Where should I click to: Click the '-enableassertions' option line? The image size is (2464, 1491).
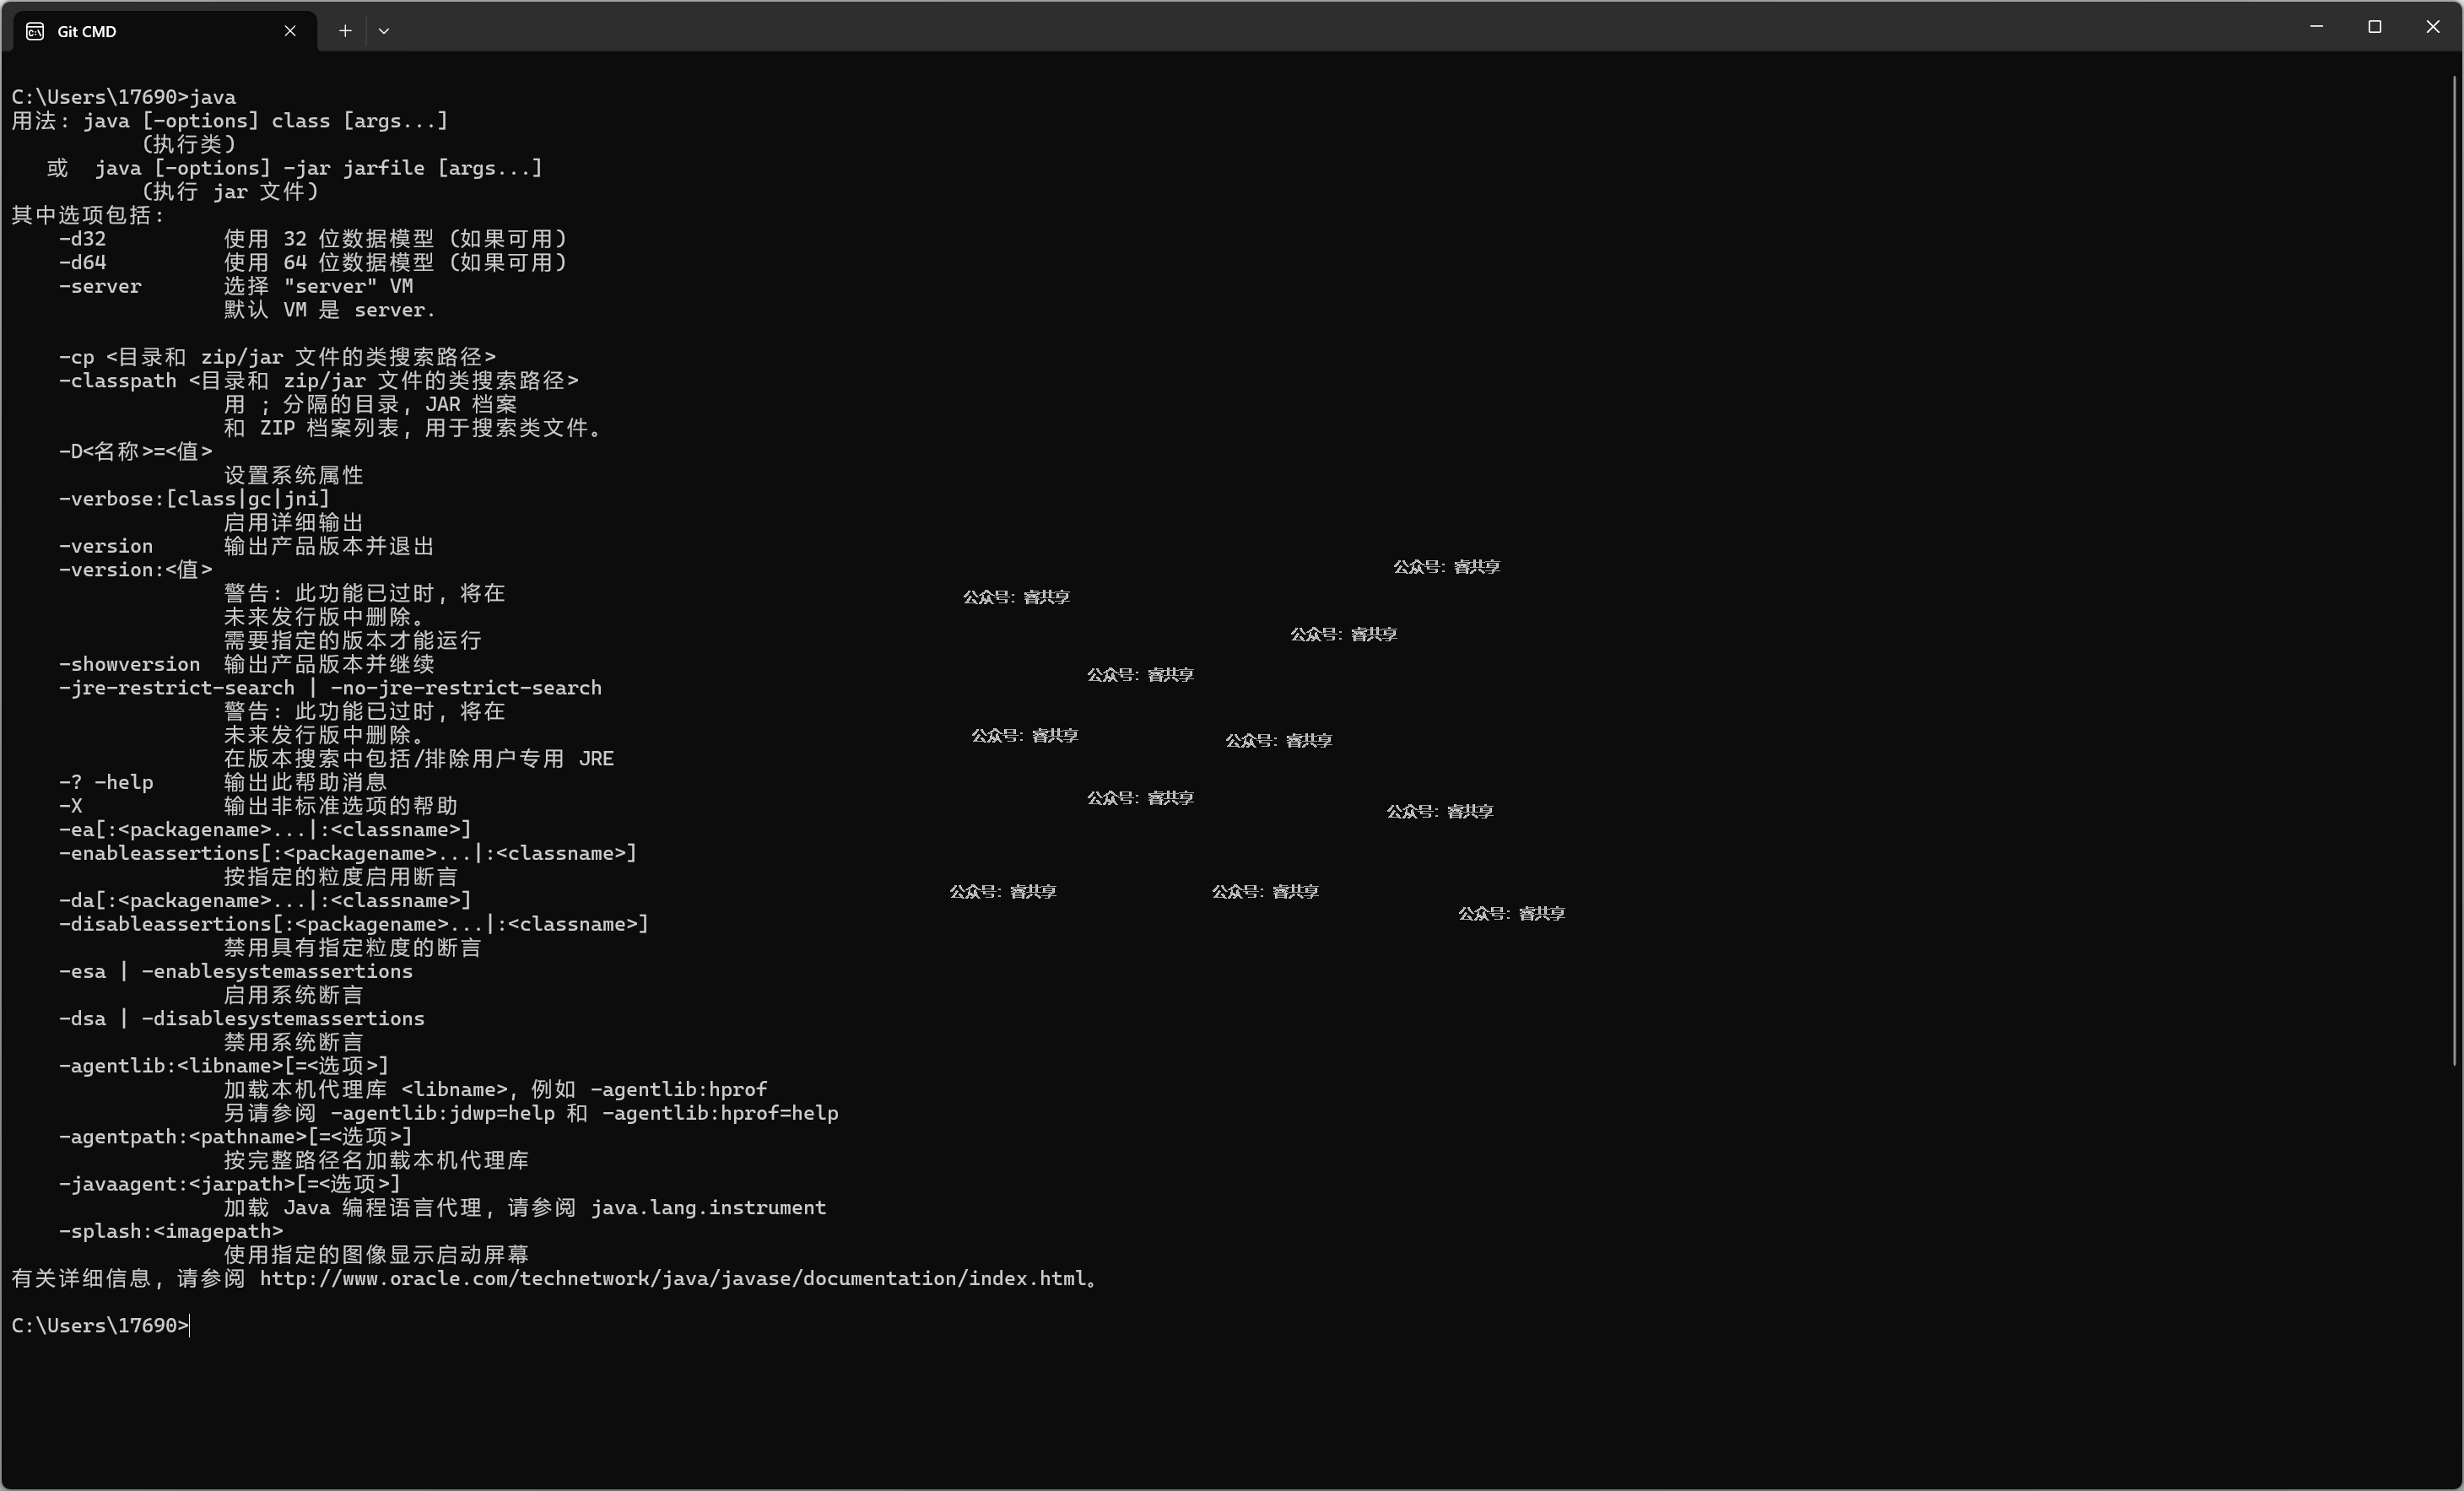pyautogui.click(x=348, y=853)
